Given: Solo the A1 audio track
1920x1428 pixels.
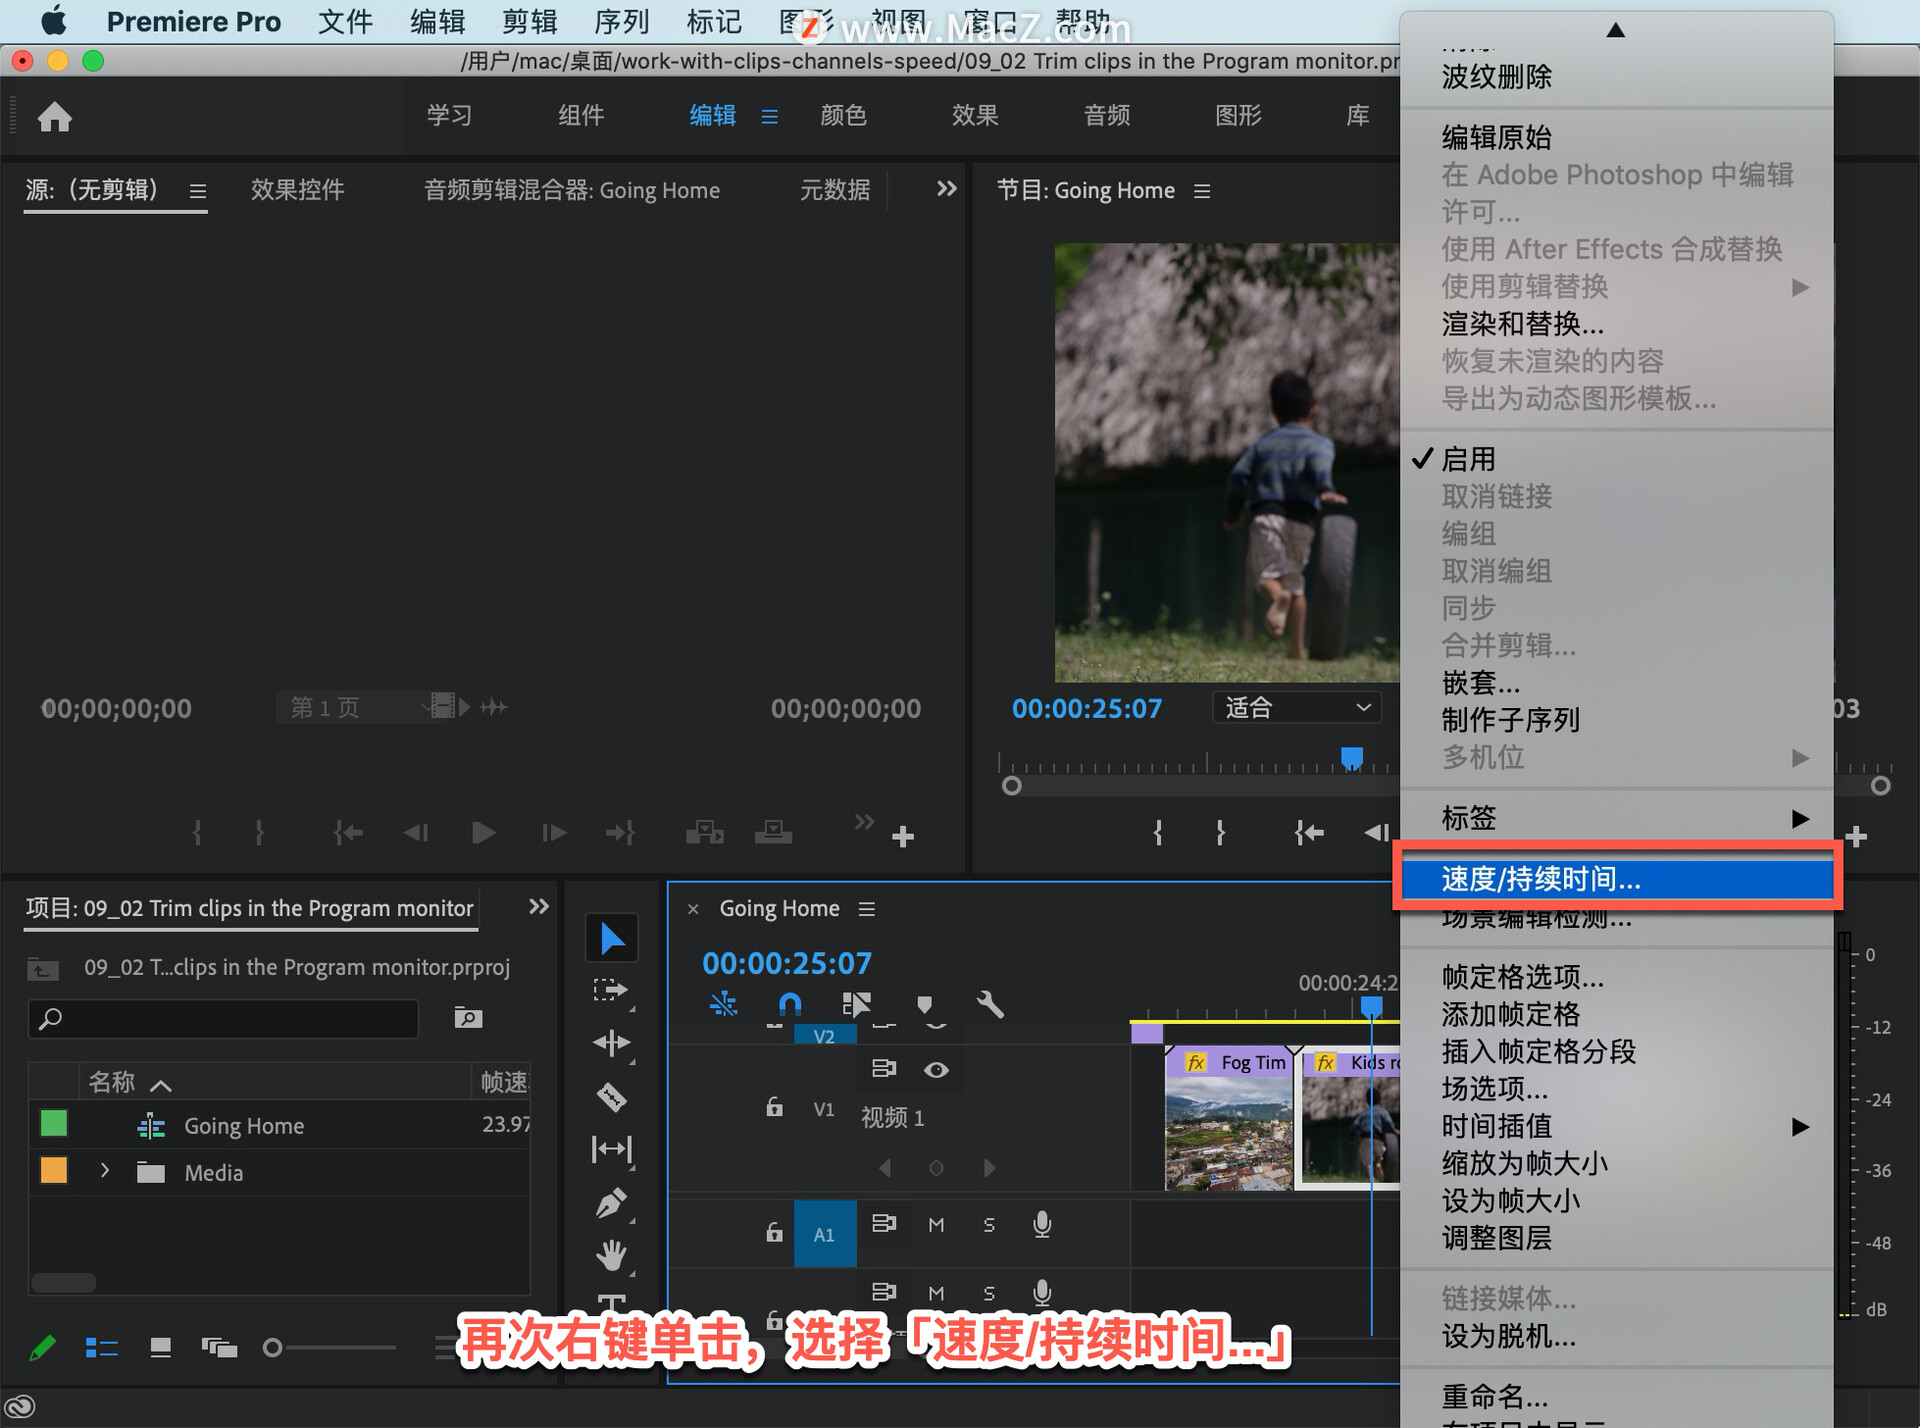Looking at the screenshot, I should [989, 1225].
